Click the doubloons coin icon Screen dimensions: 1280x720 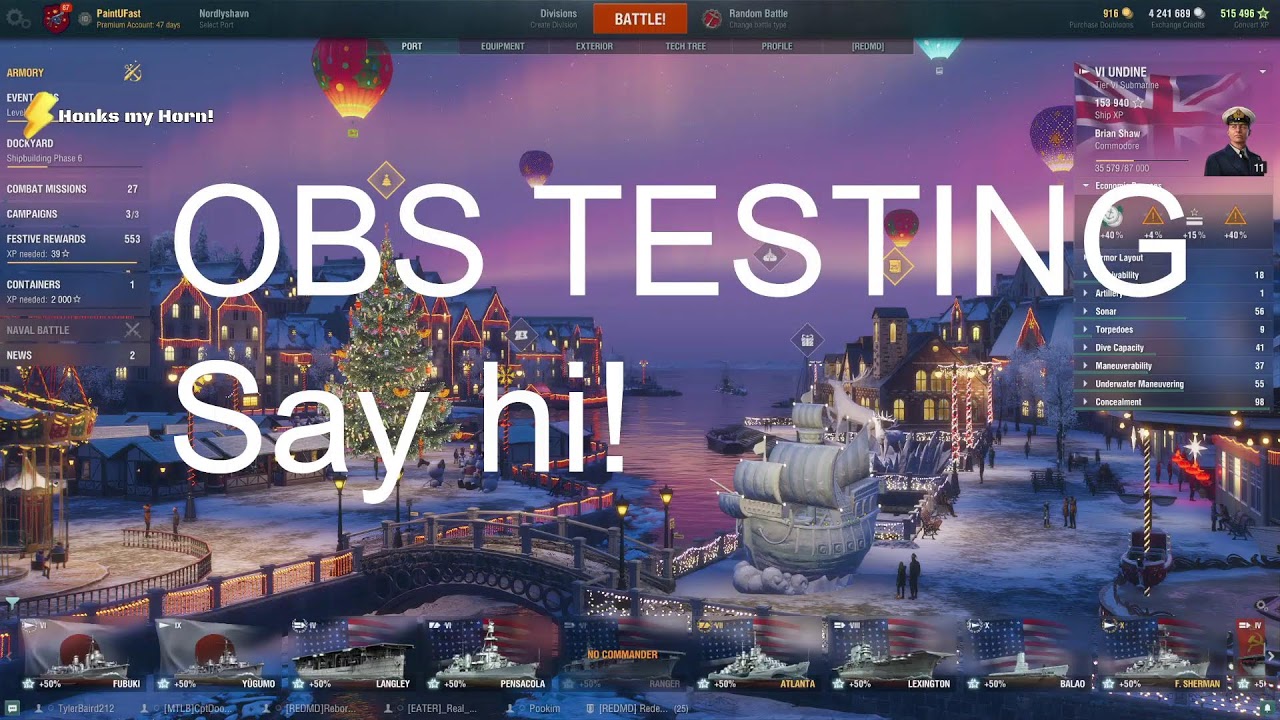coord(1126,14)
